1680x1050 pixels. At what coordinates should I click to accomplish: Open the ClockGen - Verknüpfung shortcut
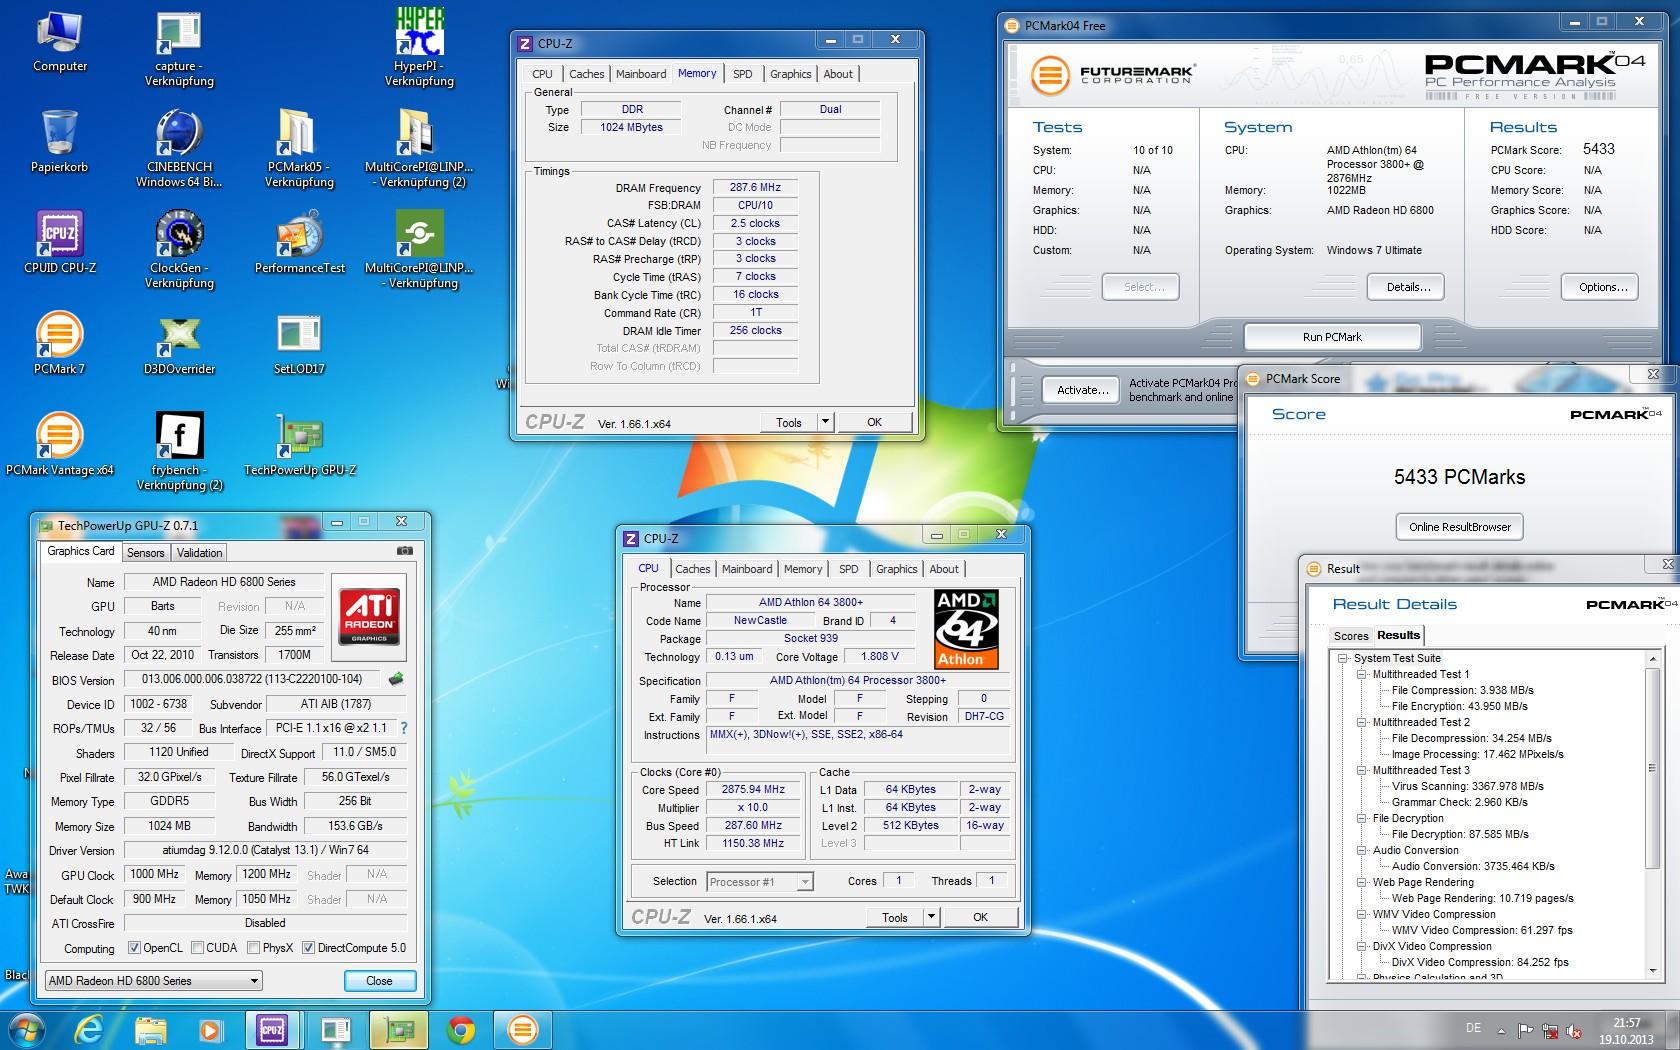coord(180,248)
